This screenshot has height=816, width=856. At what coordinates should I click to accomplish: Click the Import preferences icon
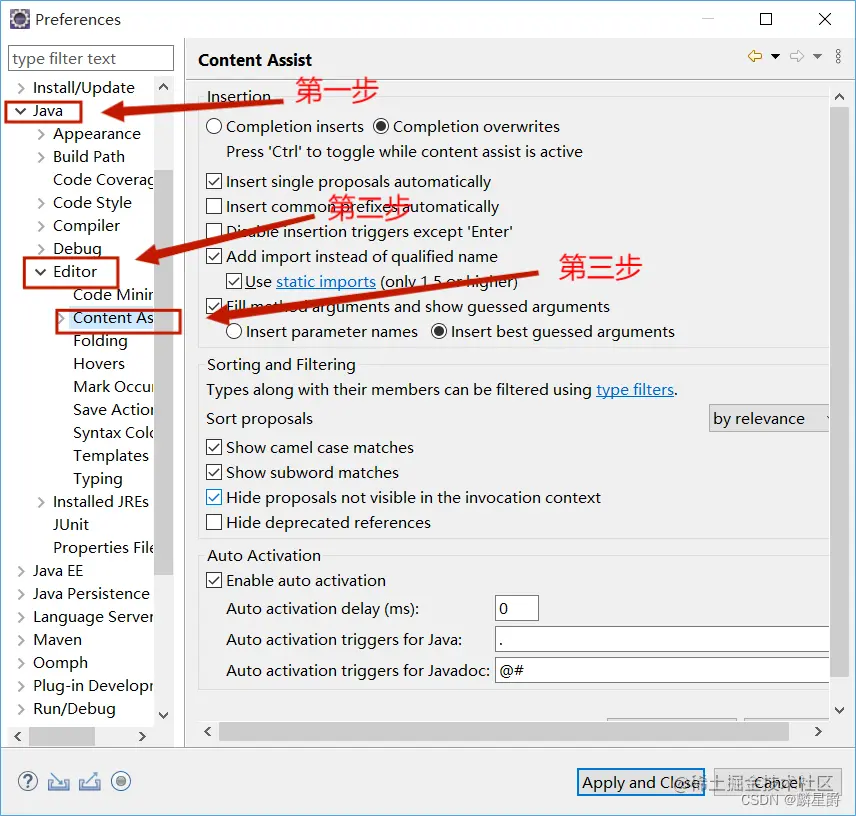tap(58, 782)
